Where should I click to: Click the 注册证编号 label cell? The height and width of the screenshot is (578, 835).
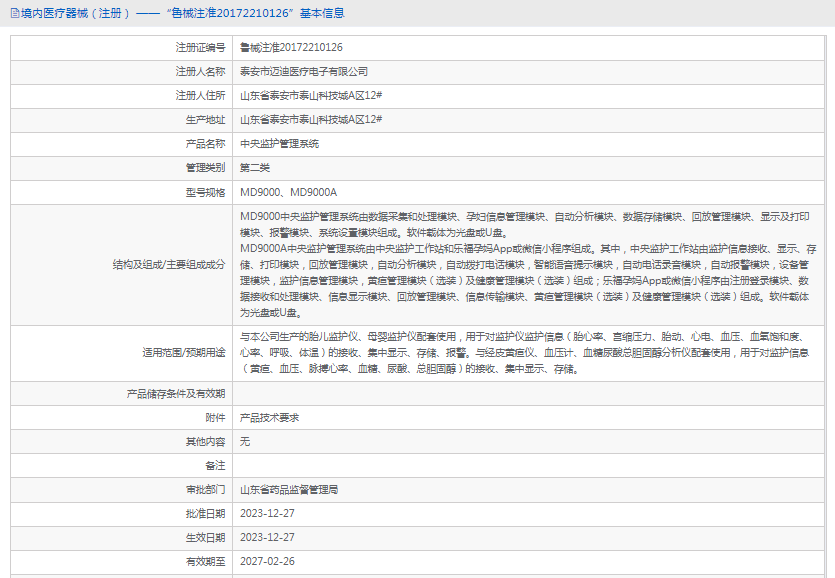(x=201, y=47)
